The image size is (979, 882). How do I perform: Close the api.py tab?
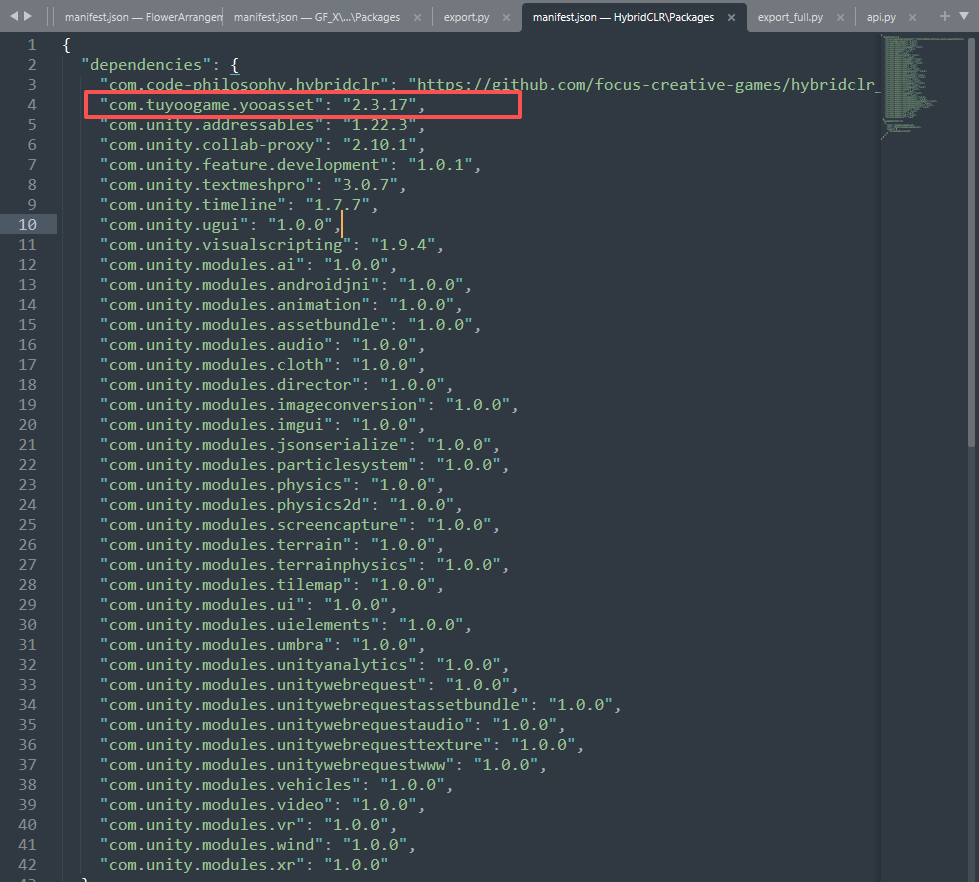(912, 17)
